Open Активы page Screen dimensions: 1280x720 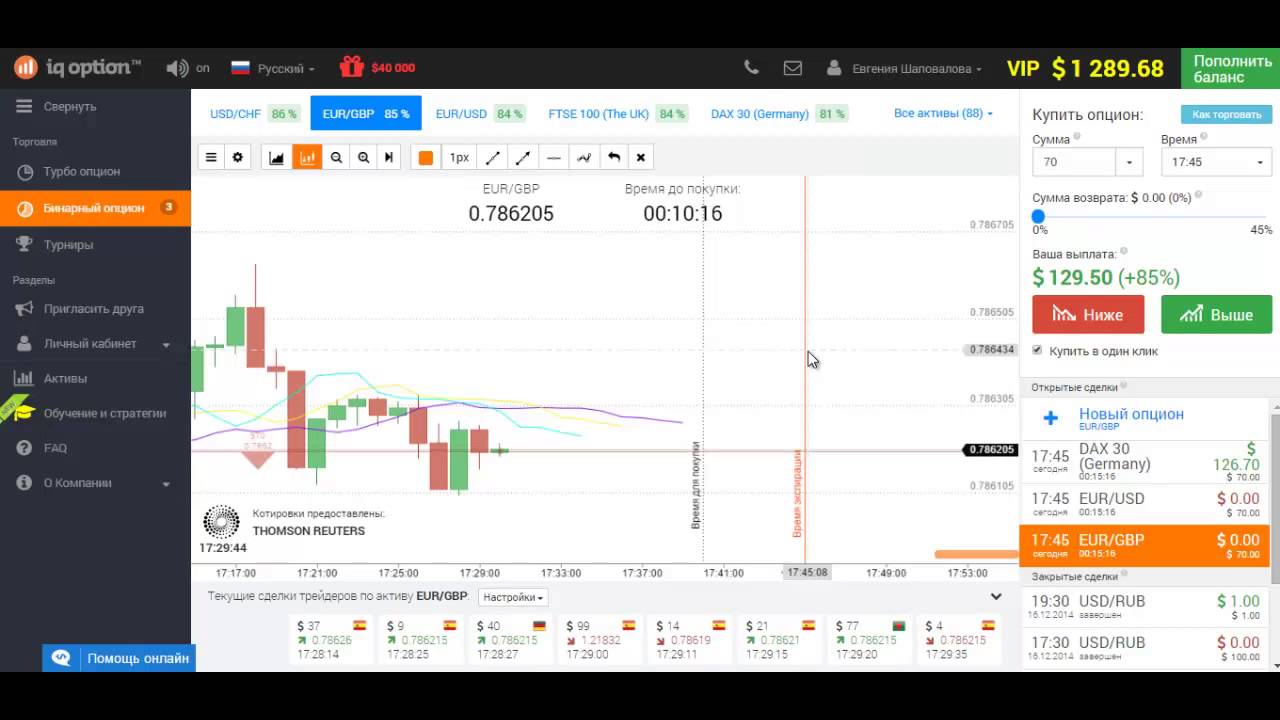pyautogui.click(x=95, y=378)
